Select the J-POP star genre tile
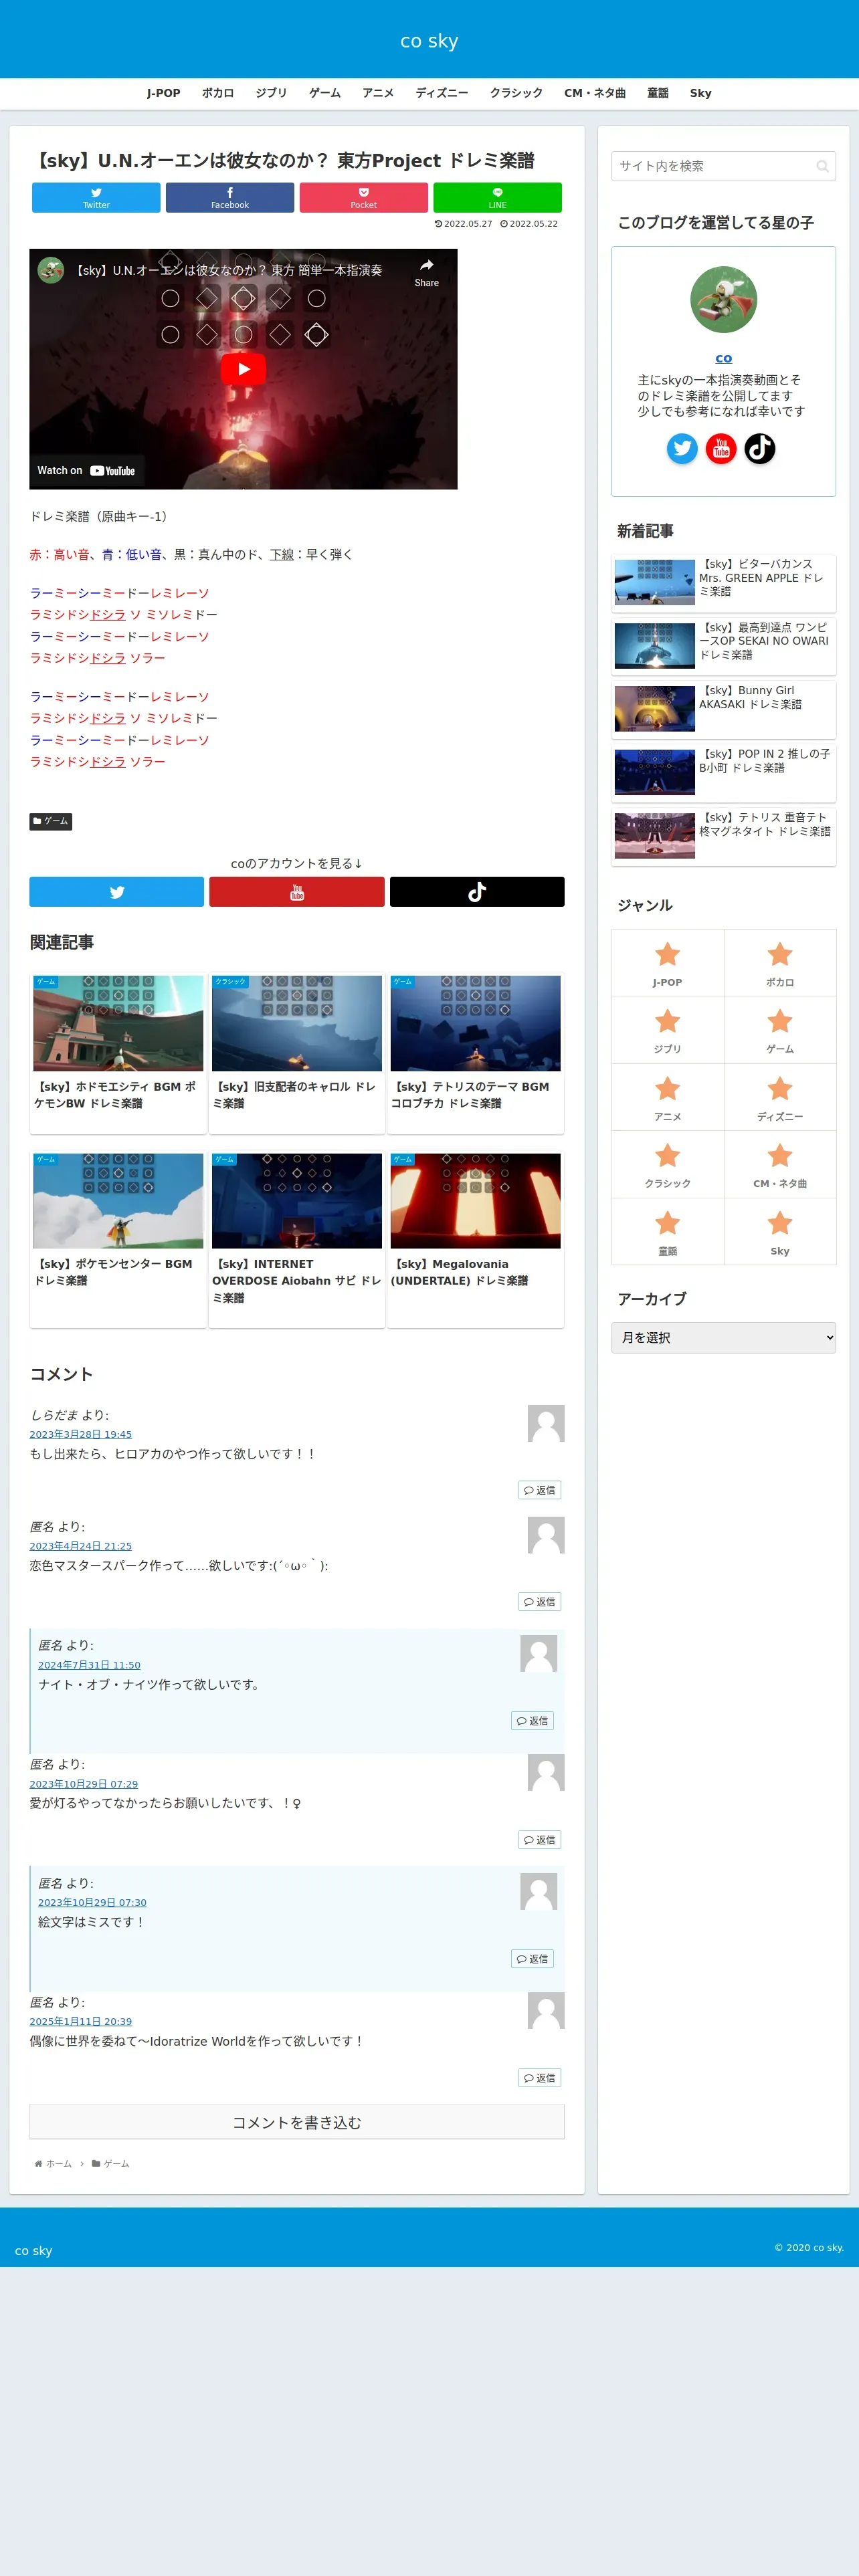 (x=668, y=963)
